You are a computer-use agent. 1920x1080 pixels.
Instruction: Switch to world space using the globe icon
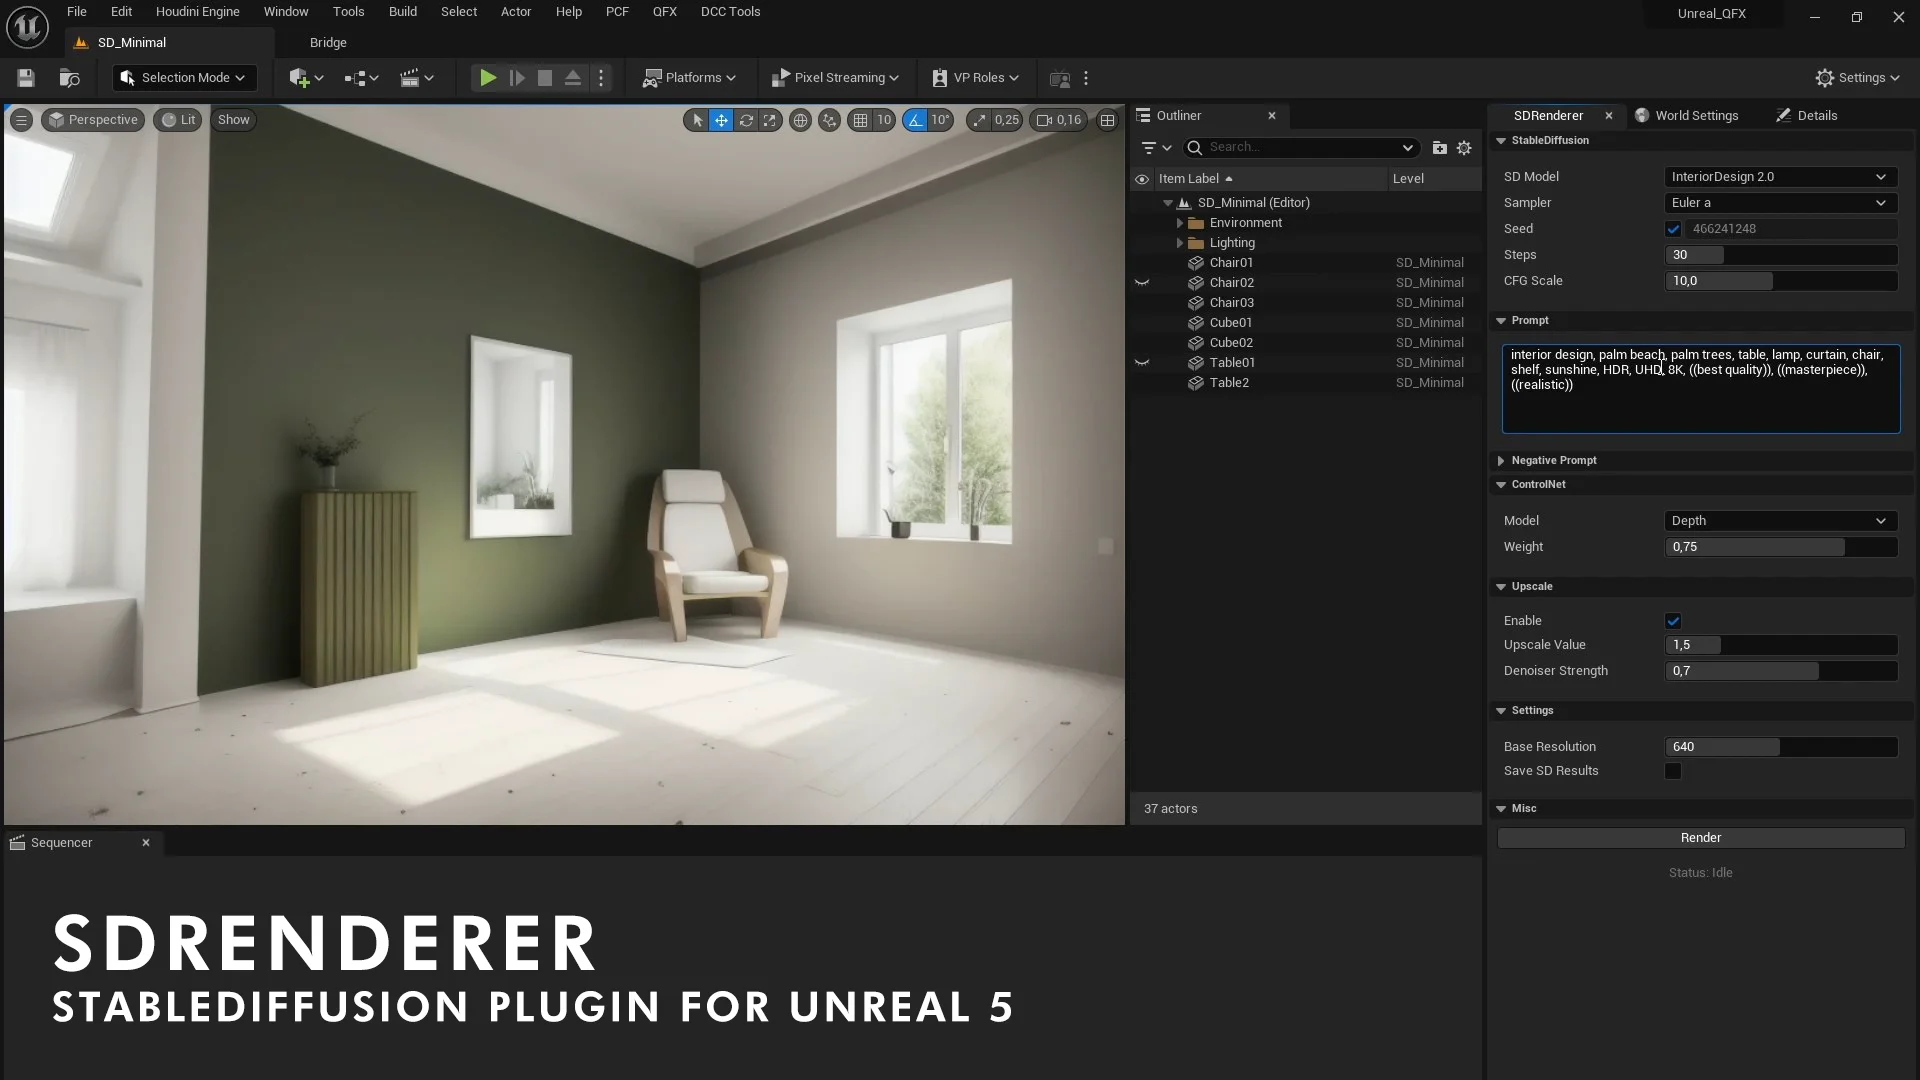[800, 120]
